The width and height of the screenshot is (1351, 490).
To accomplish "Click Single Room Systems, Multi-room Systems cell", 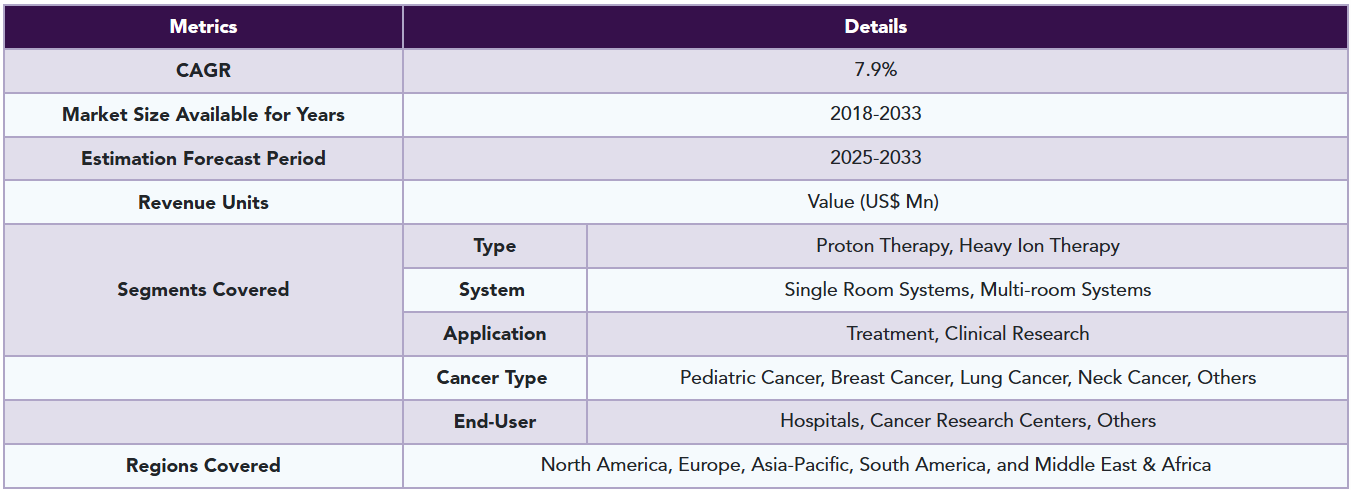I will (x=967, y=290).
